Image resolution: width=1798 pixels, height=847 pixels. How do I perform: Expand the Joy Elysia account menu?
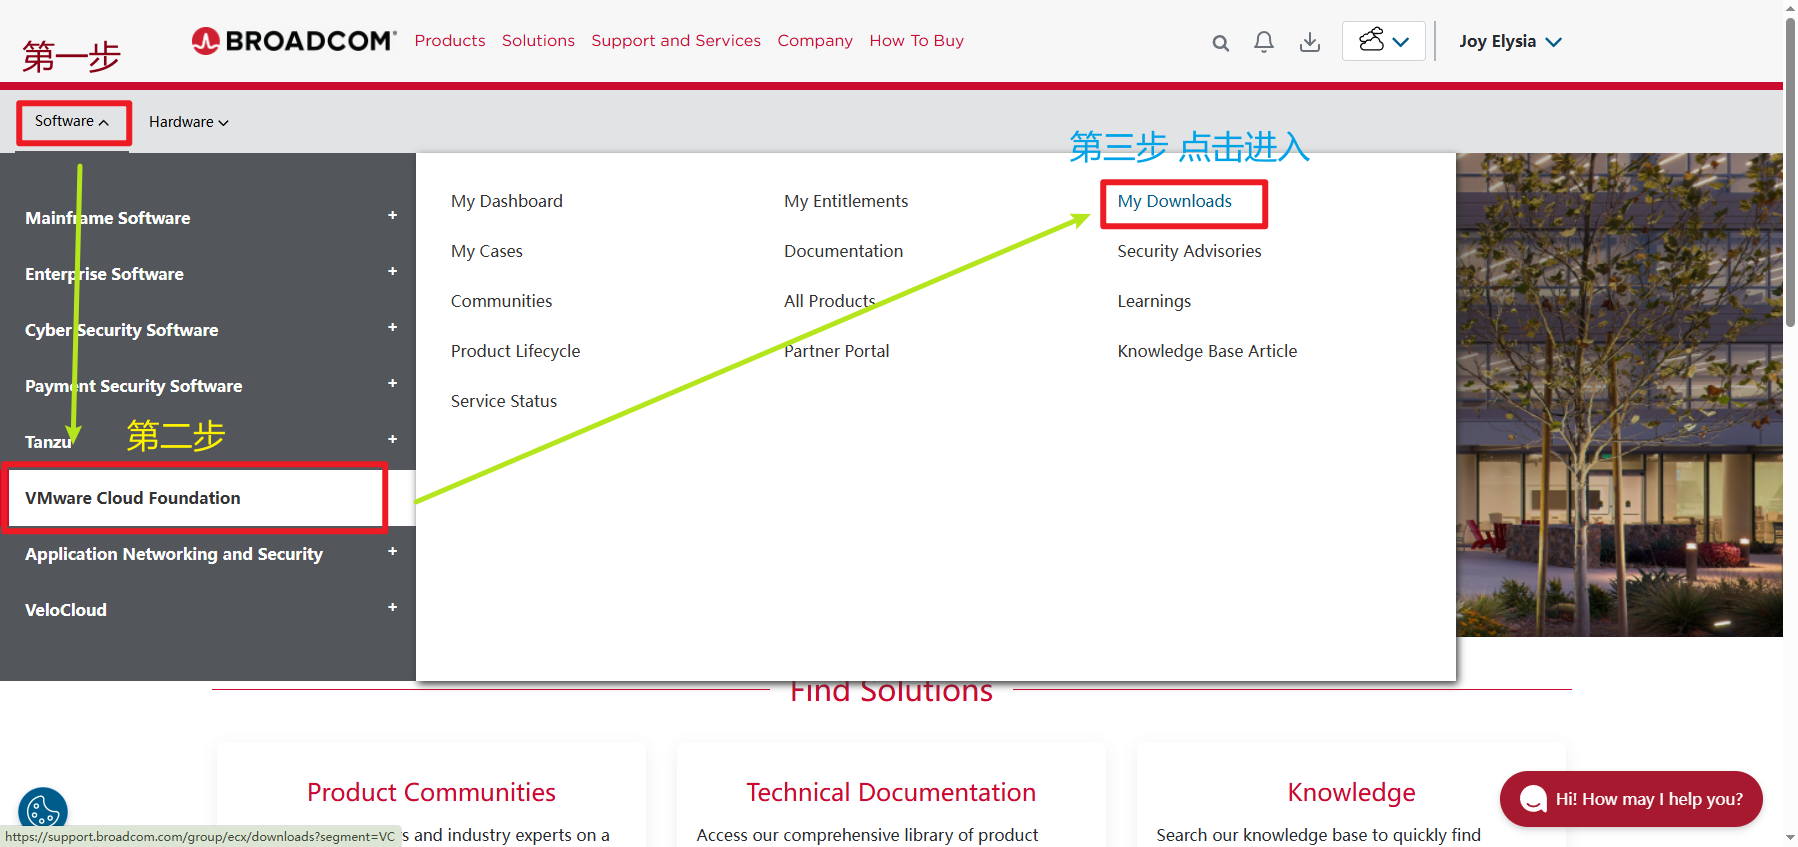pyautogui.click(x=1510, y=41)
